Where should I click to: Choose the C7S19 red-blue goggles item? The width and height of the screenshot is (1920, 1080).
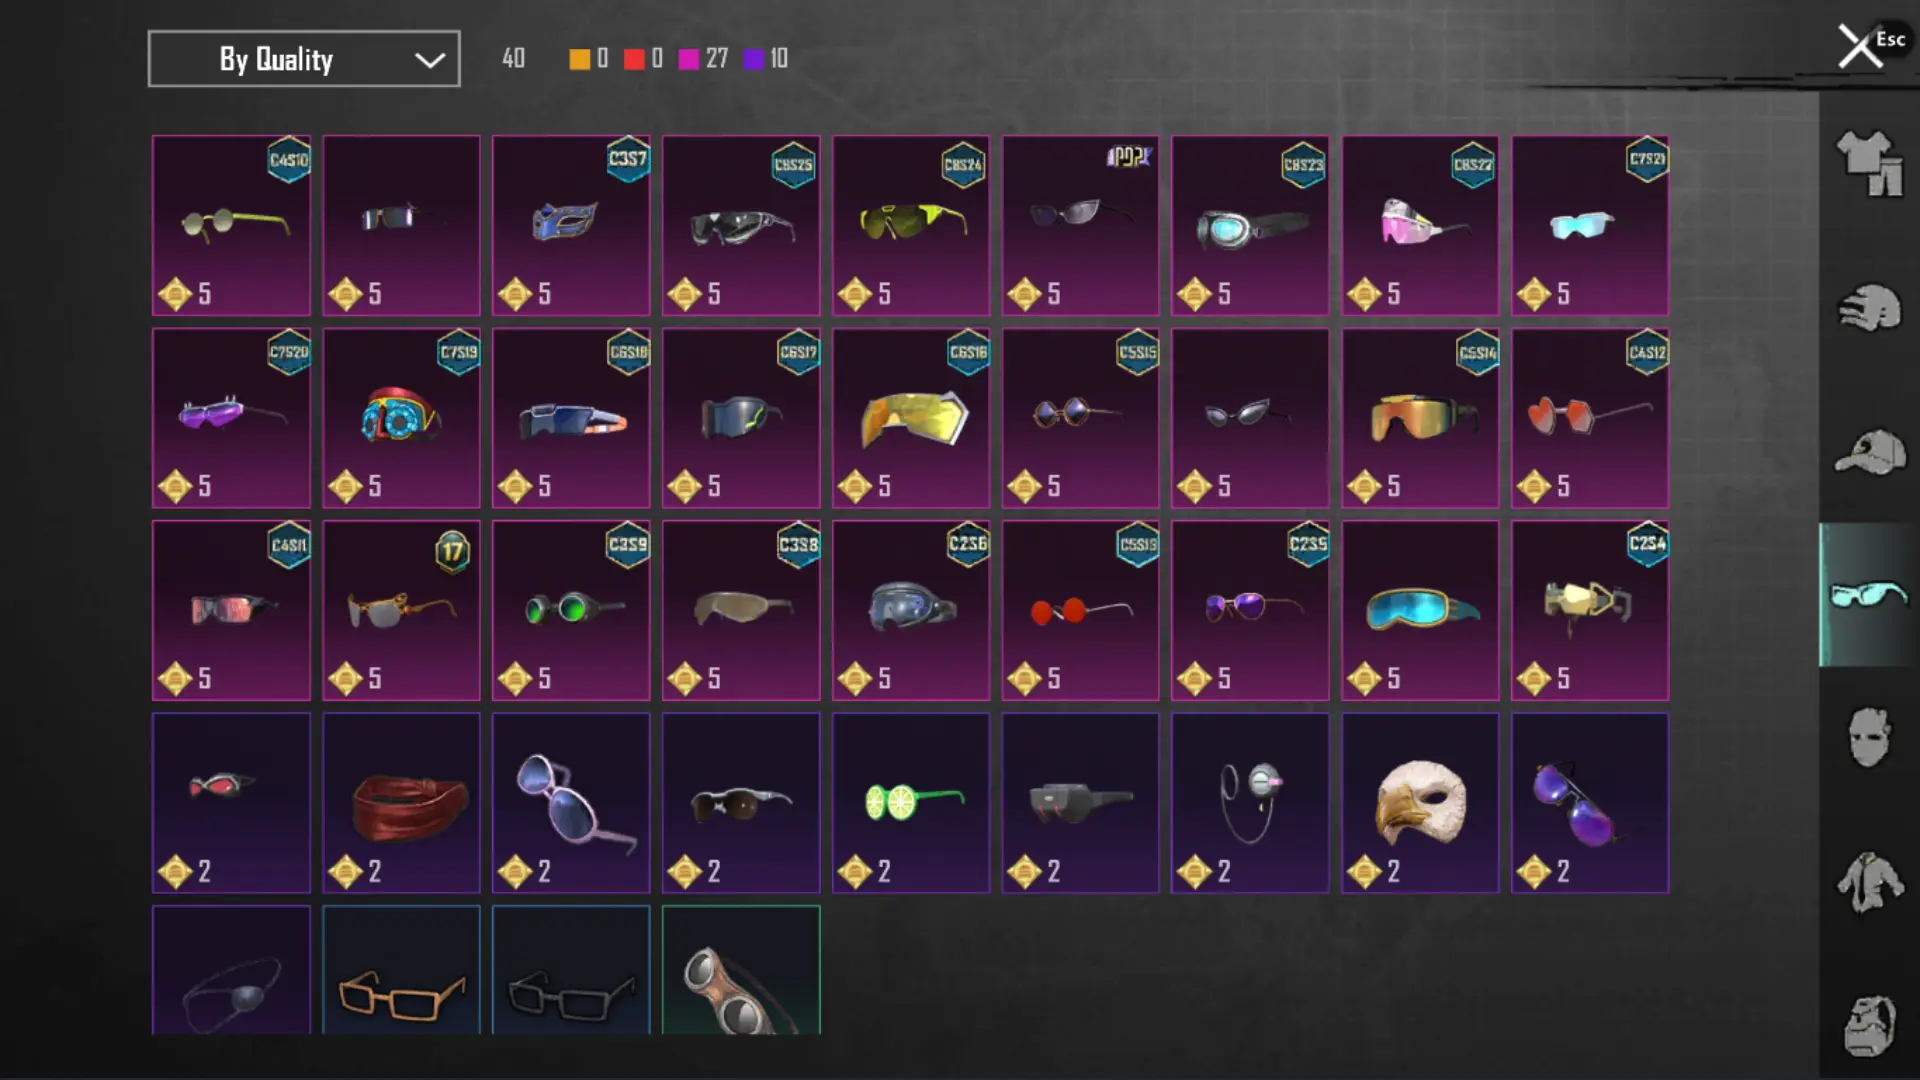pos(401,418)
